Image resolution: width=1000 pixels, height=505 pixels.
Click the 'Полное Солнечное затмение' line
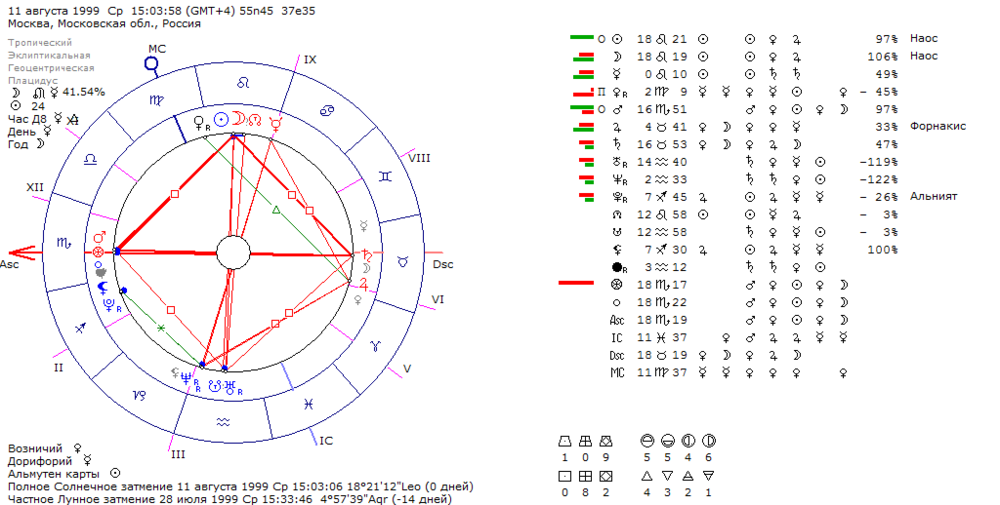(240, 487)
